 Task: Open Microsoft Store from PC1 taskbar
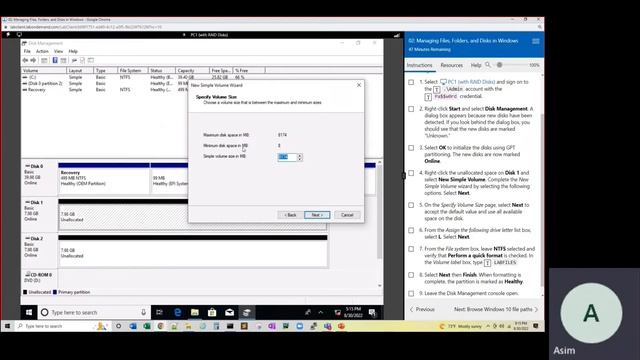pyautogui.click(x=212, y=312)
